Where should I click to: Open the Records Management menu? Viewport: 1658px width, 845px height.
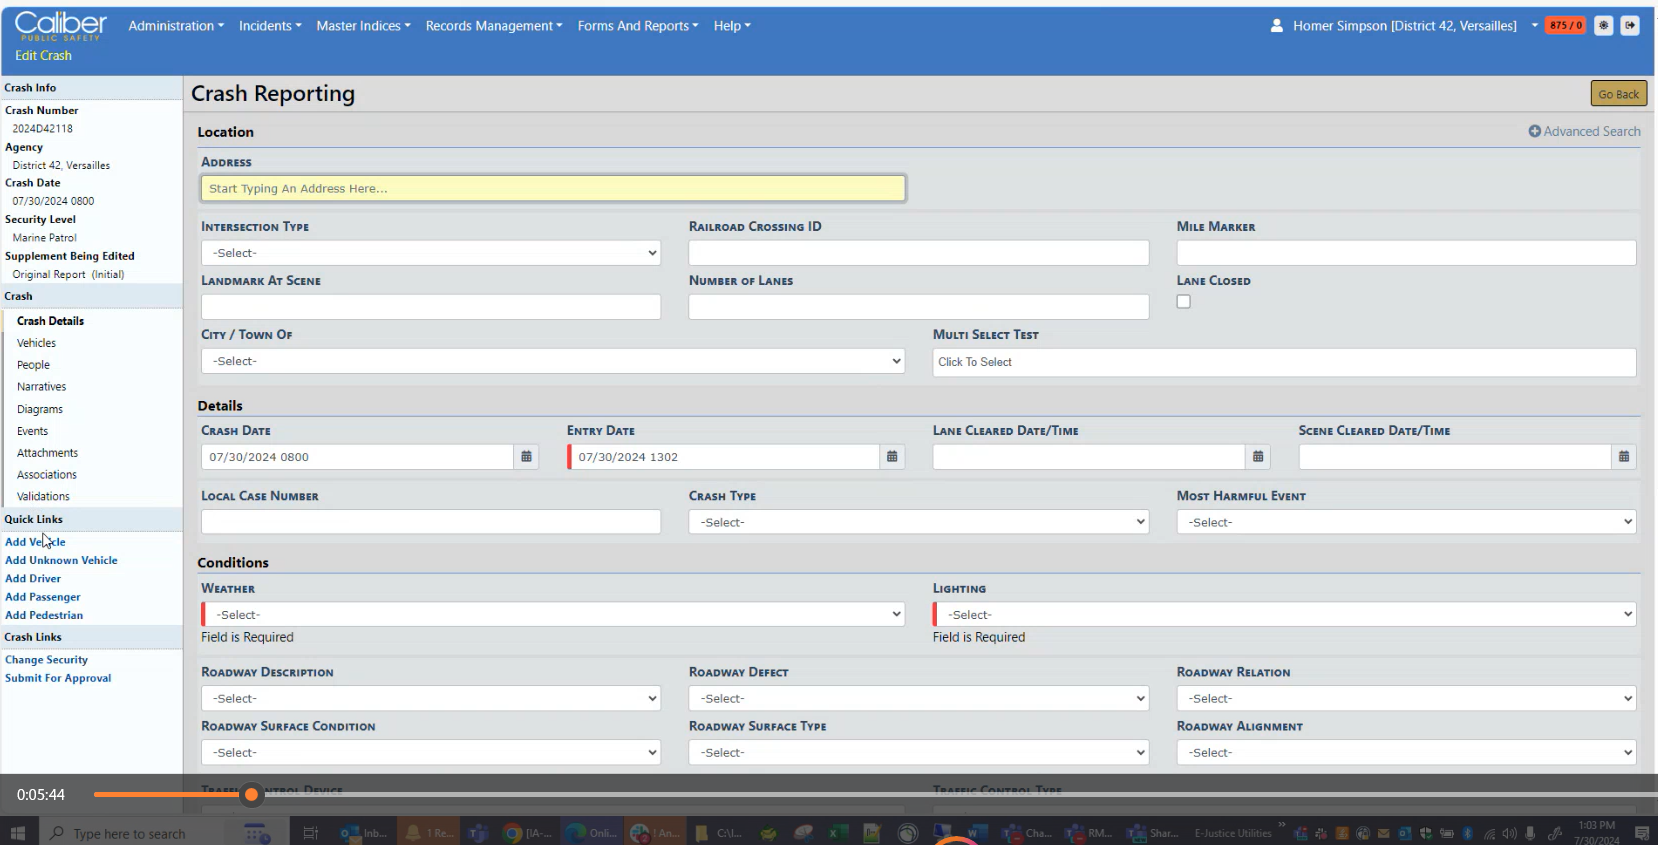point(493,26)
